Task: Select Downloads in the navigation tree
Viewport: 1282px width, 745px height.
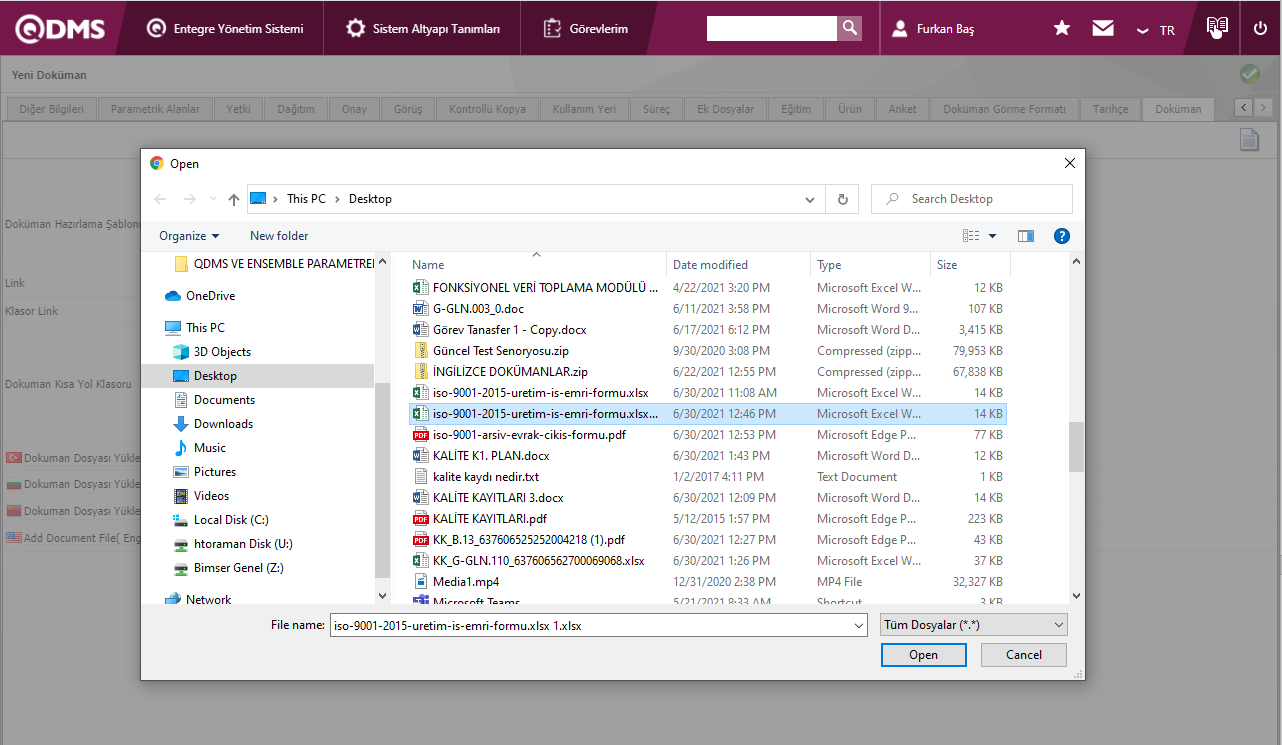Action: 223,424
